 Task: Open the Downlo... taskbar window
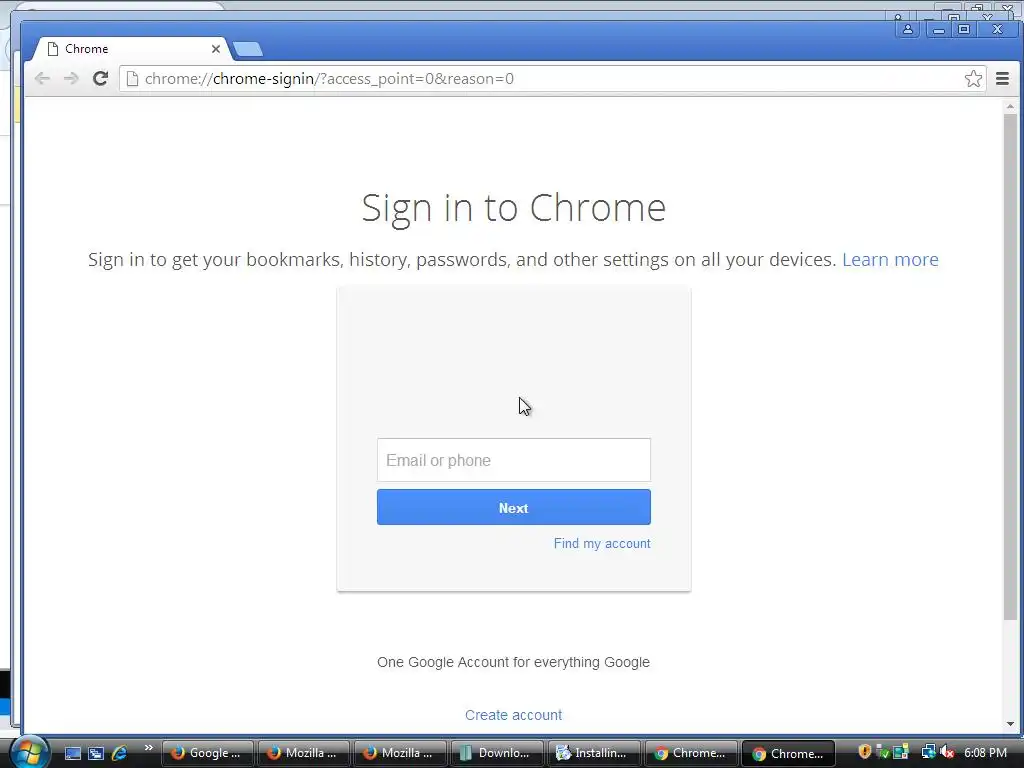(496, 753)
